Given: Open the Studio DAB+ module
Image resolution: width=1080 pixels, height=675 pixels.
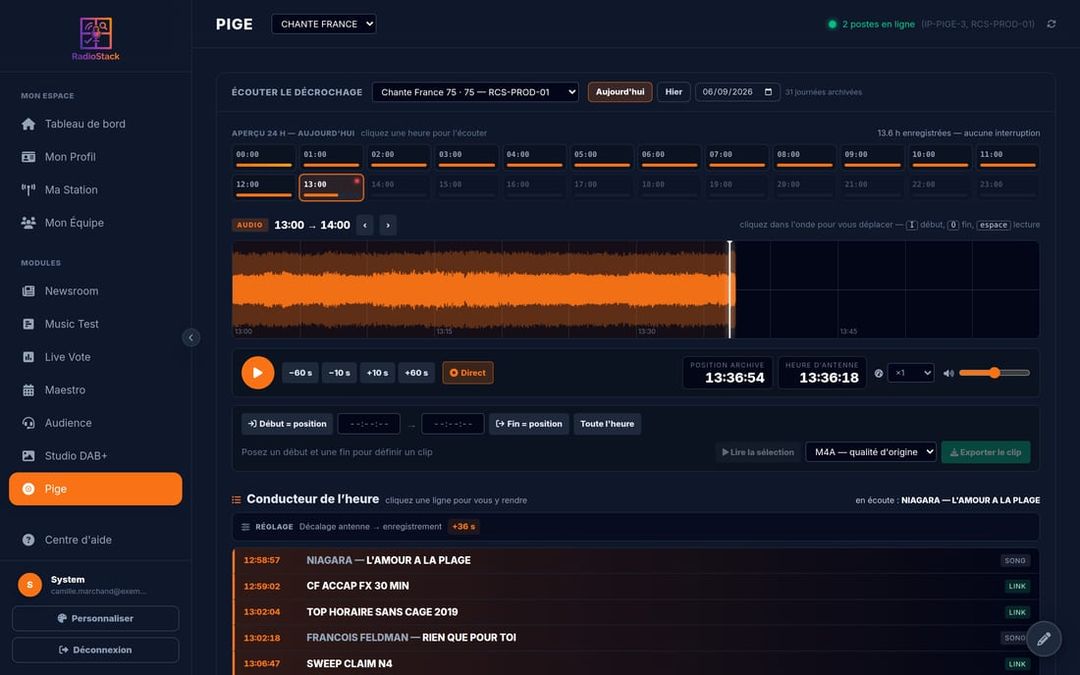Looking at the screenshot, I should pos(96,456).
